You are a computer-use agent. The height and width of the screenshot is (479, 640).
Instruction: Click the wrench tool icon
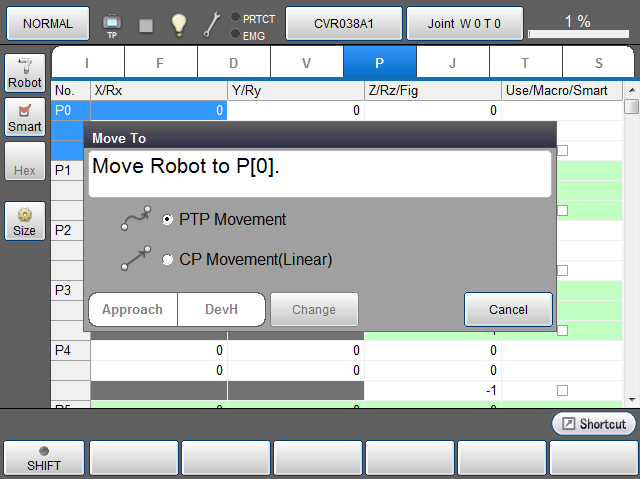click(x=211, y=23)
